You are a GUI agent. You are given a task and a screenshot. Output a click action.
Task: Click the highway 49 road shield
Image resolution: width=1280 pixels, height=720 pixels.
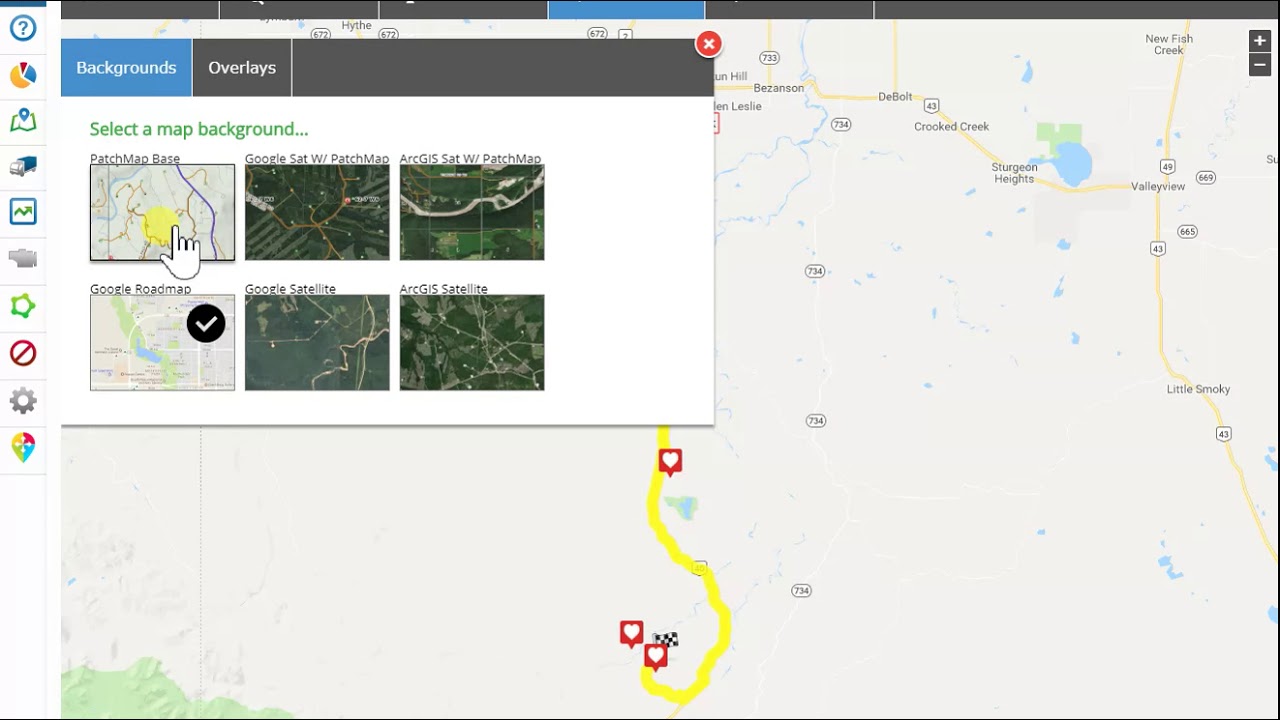(1167, 165)
